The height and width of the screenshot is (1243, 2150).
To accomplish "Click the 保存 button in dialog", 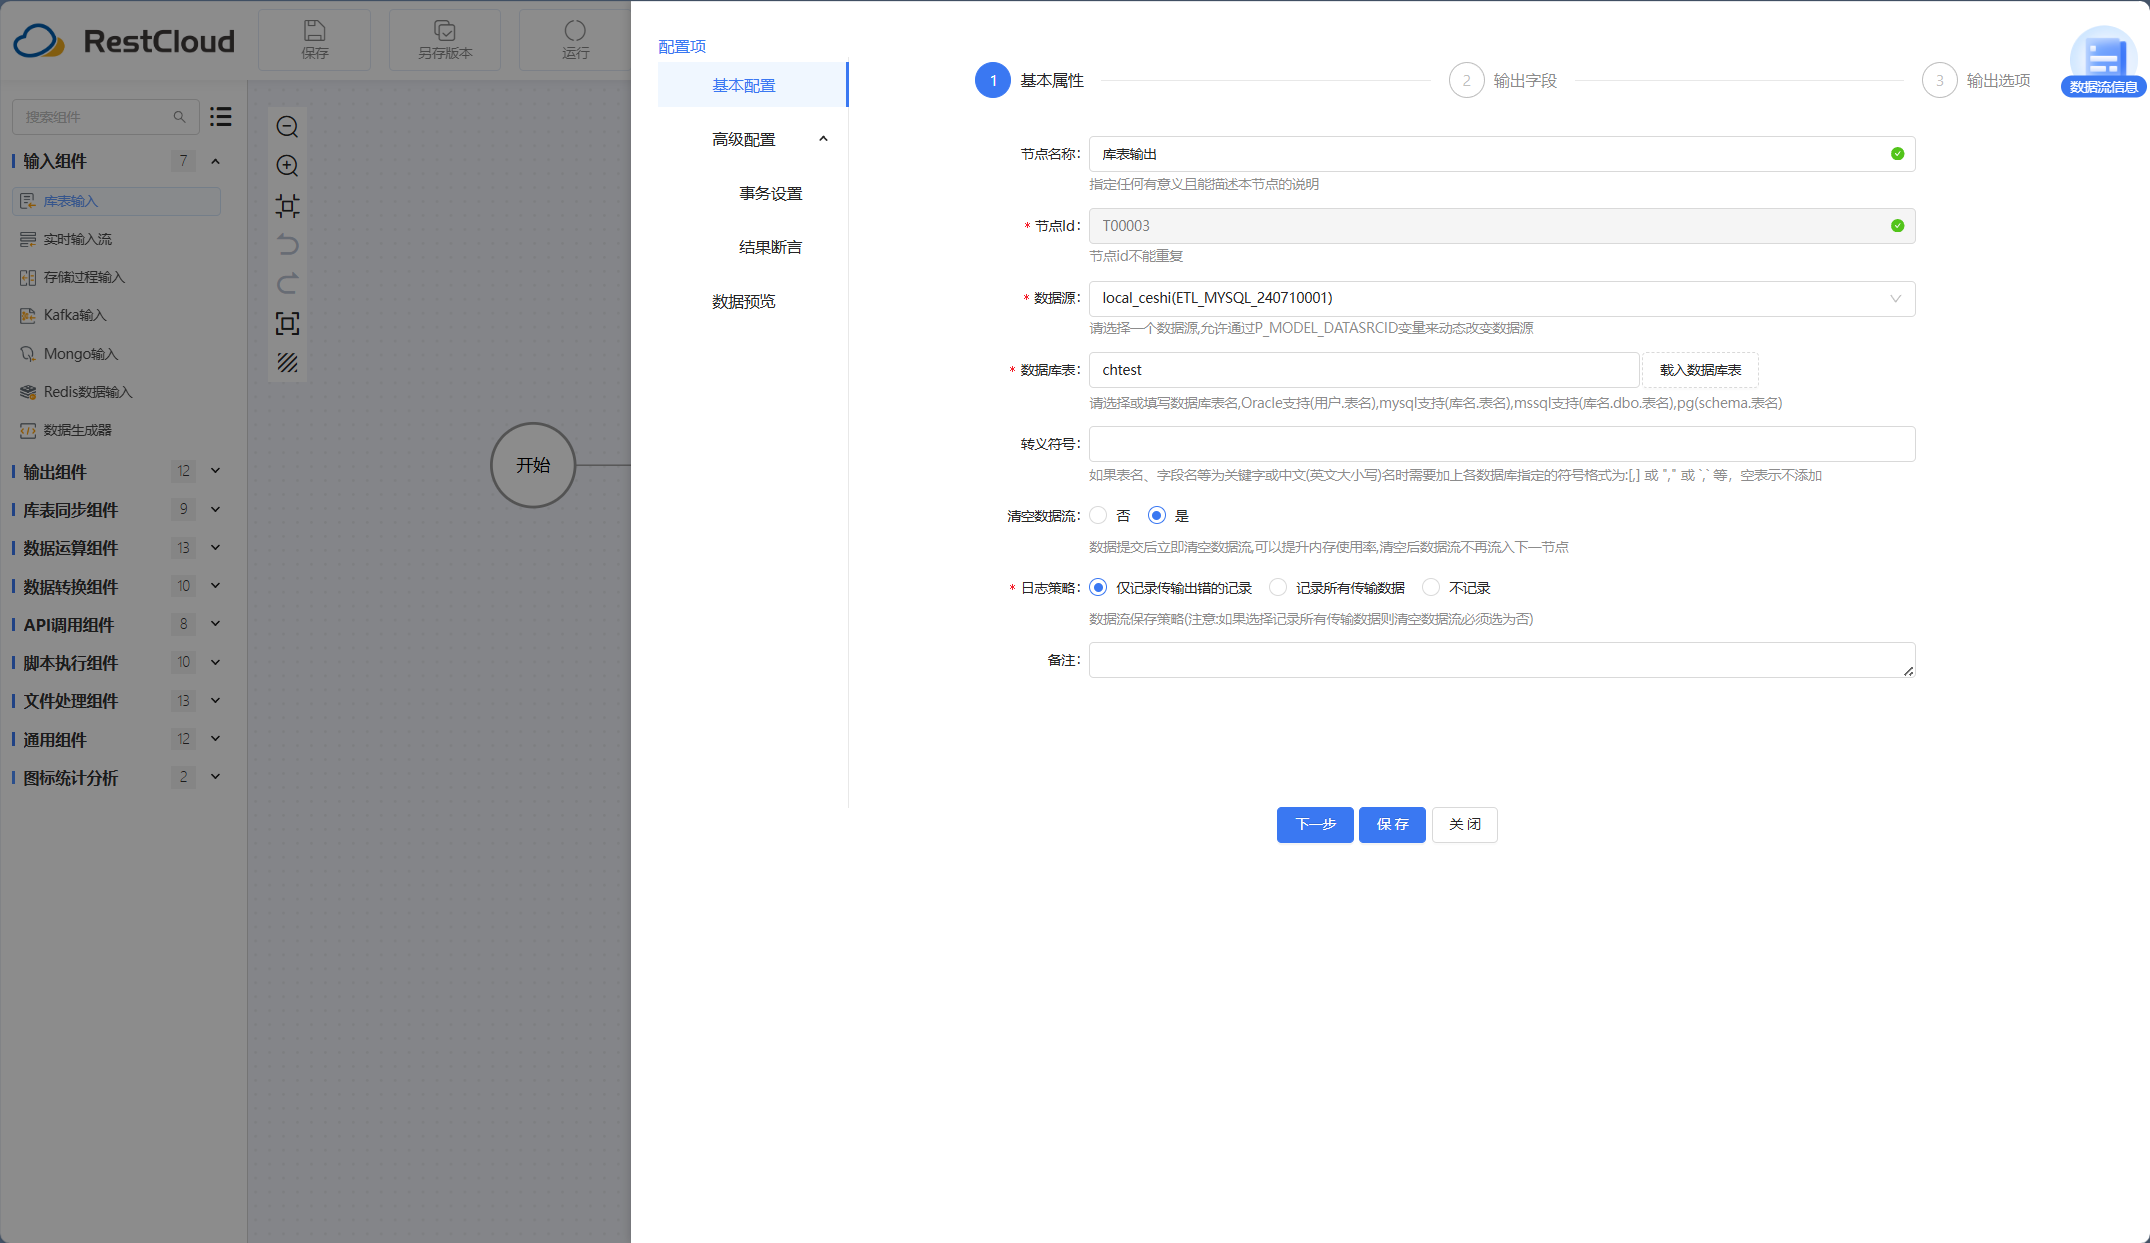I will 1392,825.
